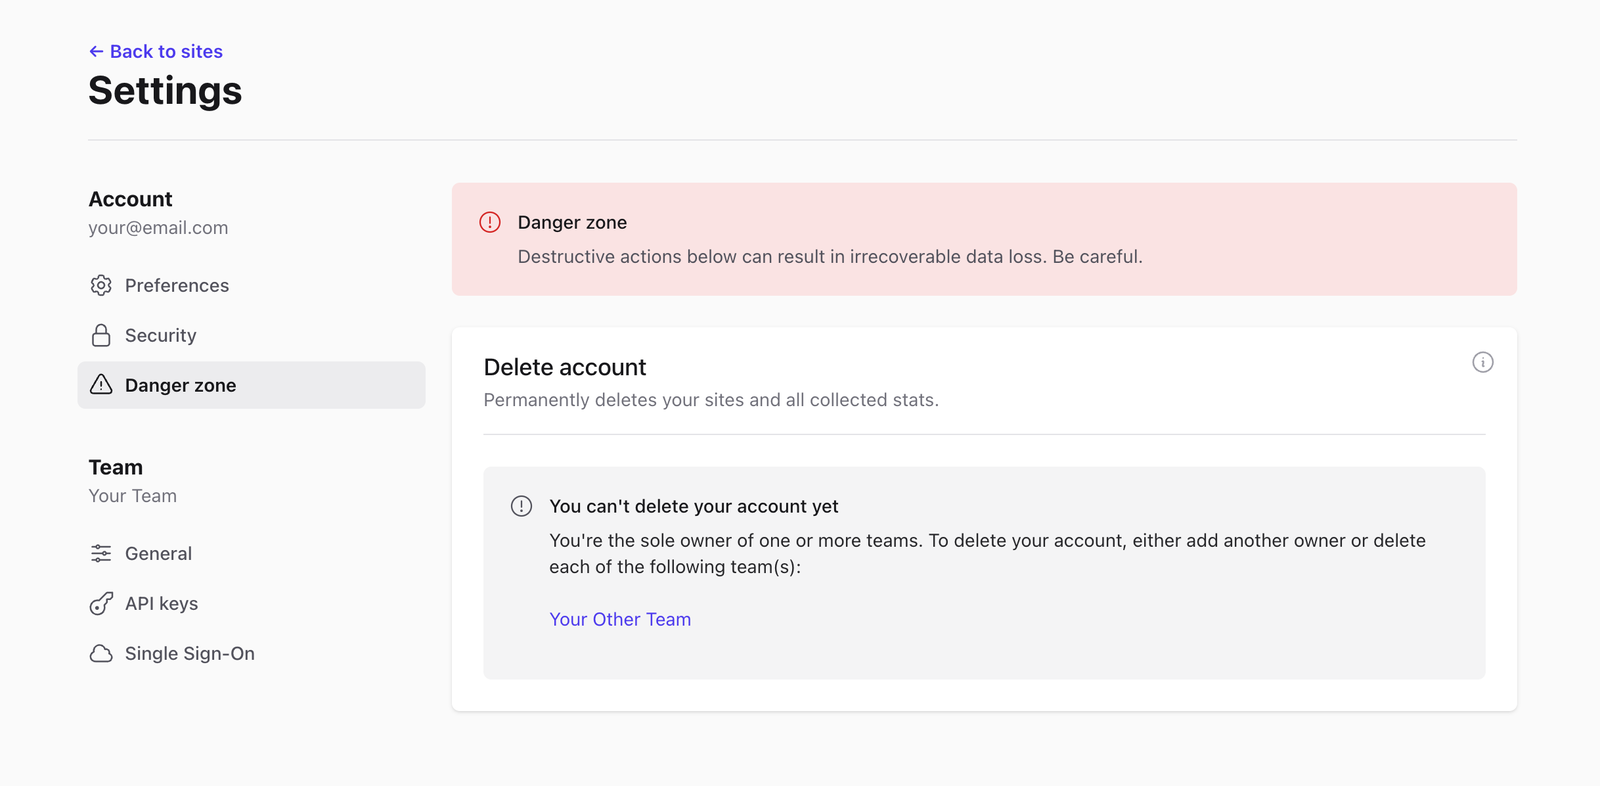Click 'Permanently deletes your sites' description

coord(711,400)
